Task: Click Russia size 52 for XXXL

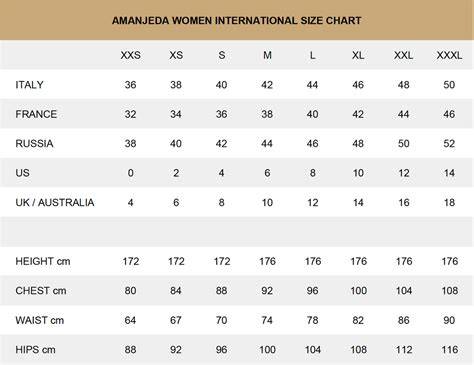Action: click(449, 143)
